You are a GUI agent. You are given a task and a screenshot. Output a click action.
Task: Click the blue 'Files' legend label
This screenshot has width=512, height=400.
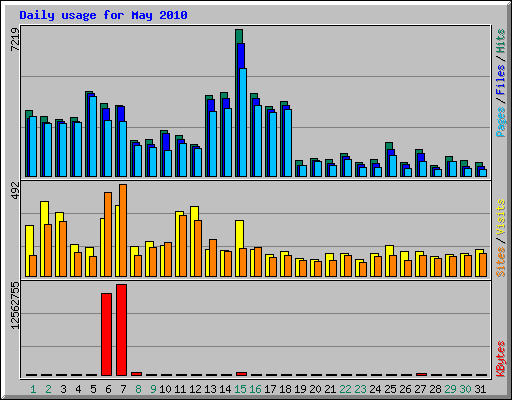point(501,79)
